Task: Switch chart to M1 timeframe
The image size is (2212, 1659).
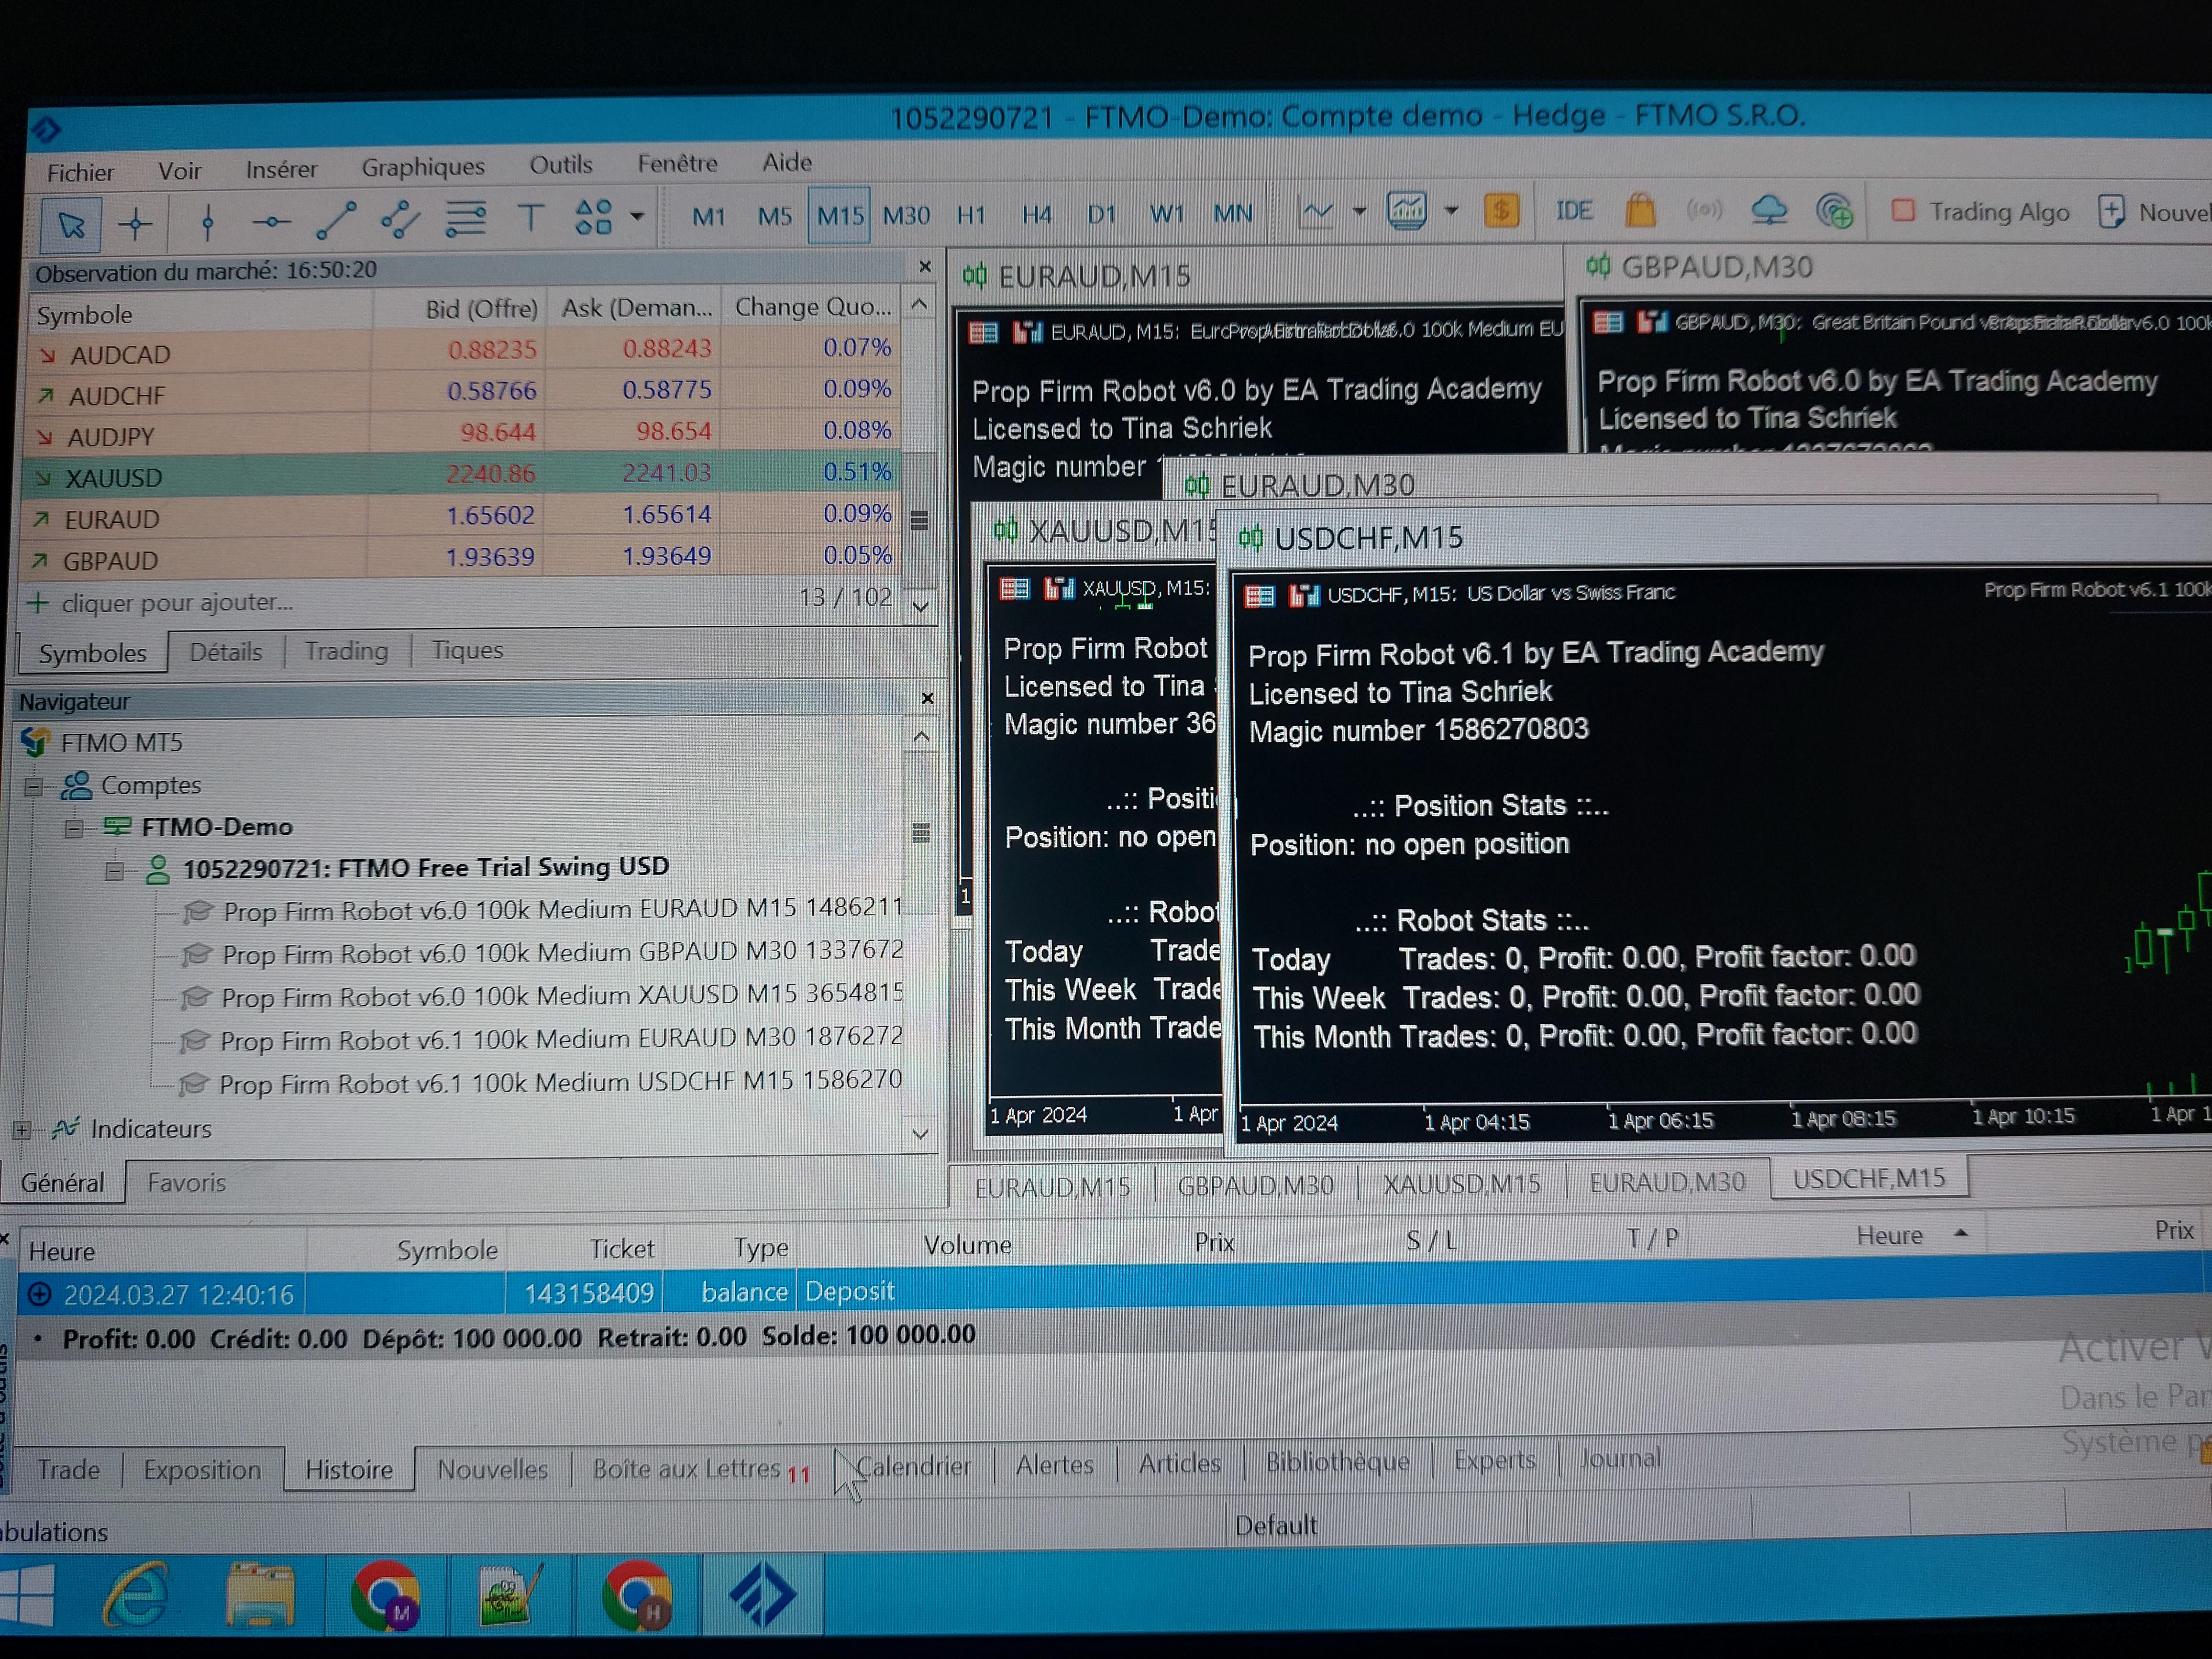Action: 709,216
